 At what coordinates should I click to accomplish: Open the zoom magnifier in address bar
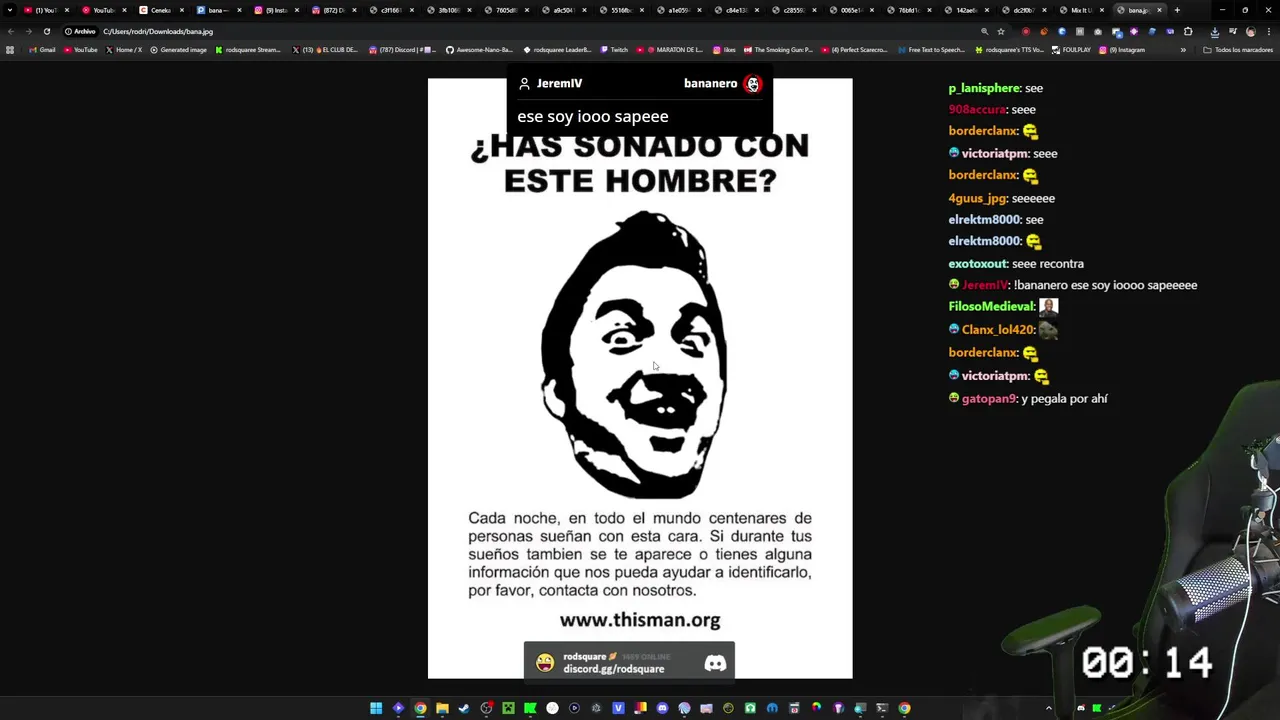point(985,31)
